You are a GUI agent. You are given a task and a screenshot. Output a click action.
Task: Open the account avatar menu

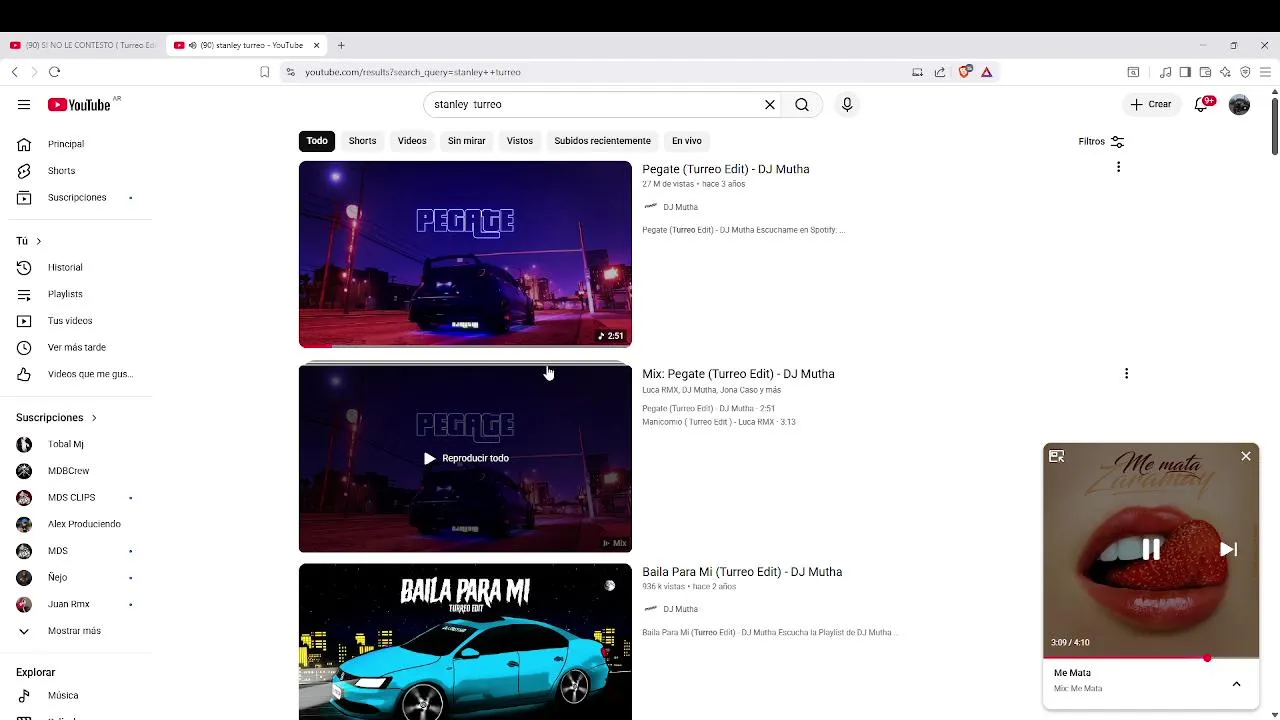click(x=1239, y=104)
